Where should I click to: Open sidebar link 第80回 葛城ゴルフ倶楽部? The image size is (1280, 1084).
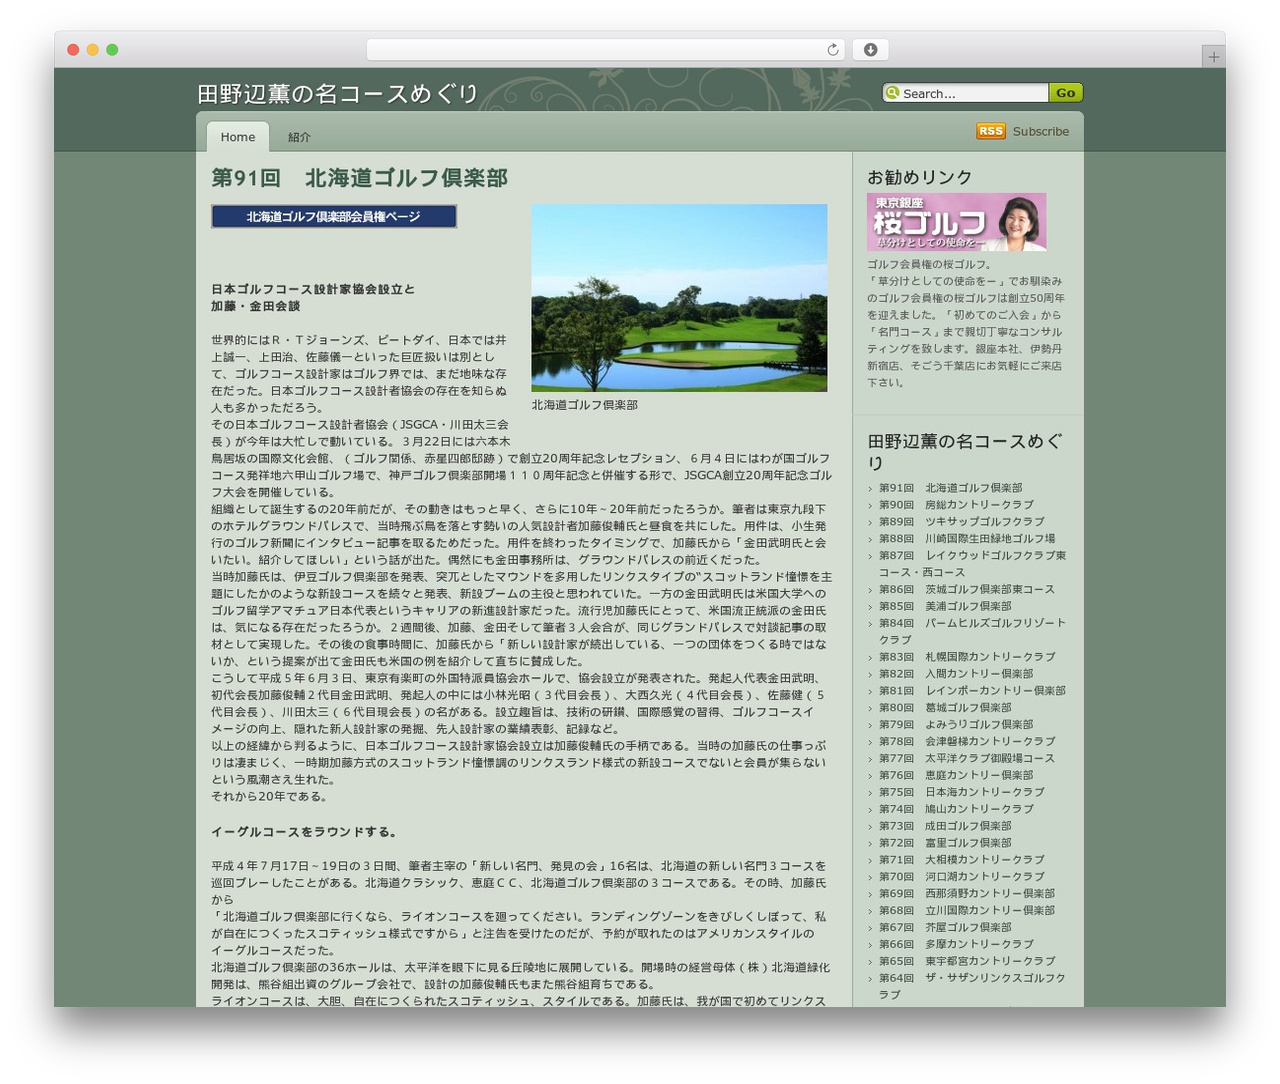(x=945, y=708)
